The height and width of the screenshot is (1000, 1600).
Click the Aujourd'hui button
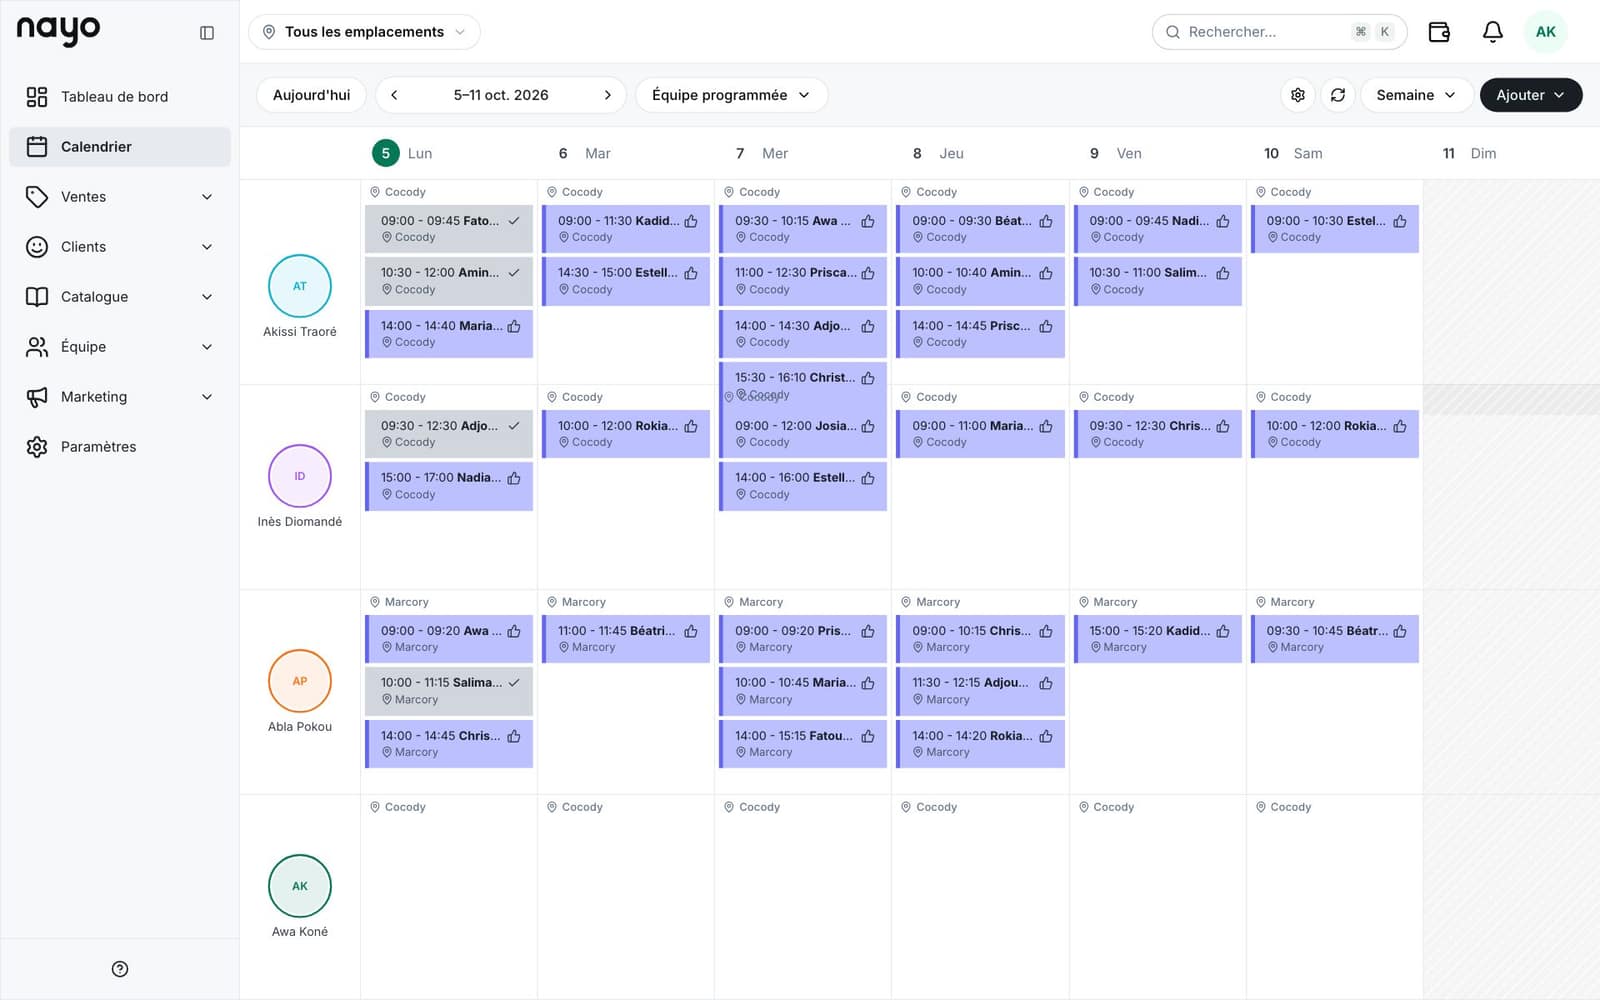pos(311,95)
